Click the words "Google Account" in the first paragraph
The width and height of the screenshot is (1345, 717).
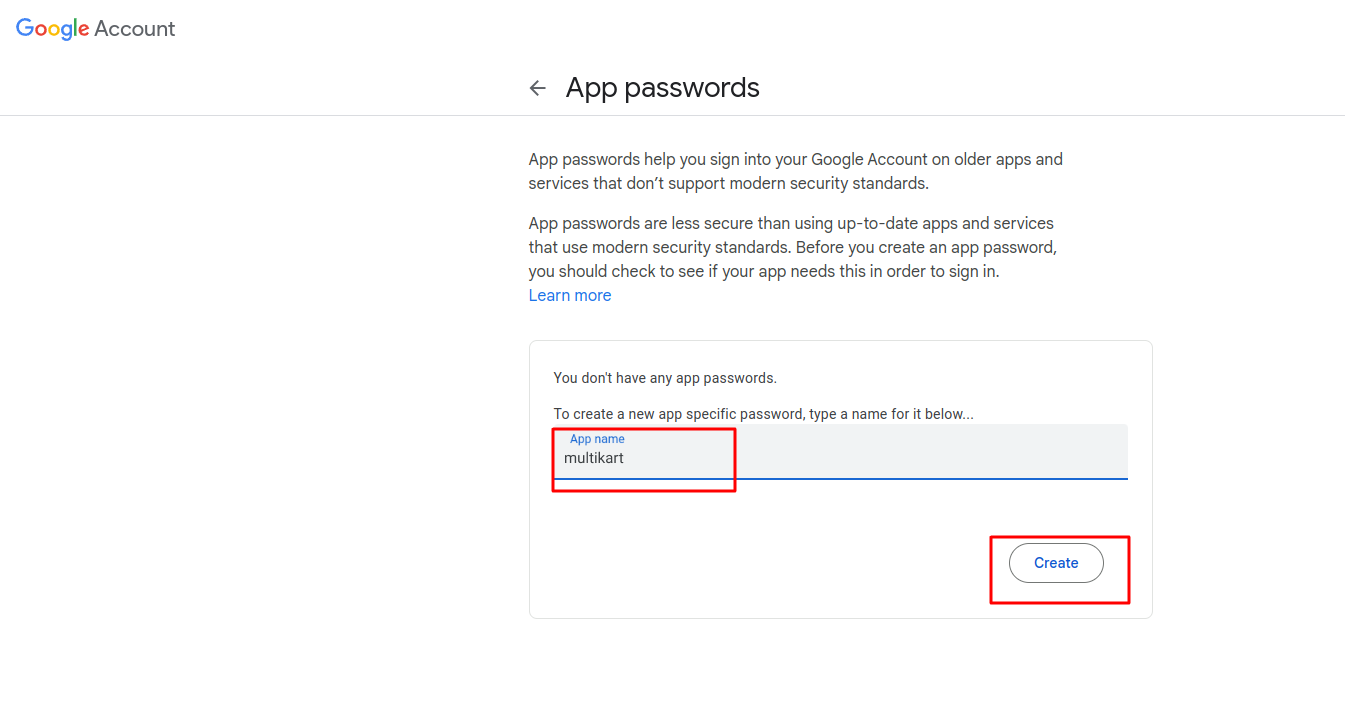(864, 160)
